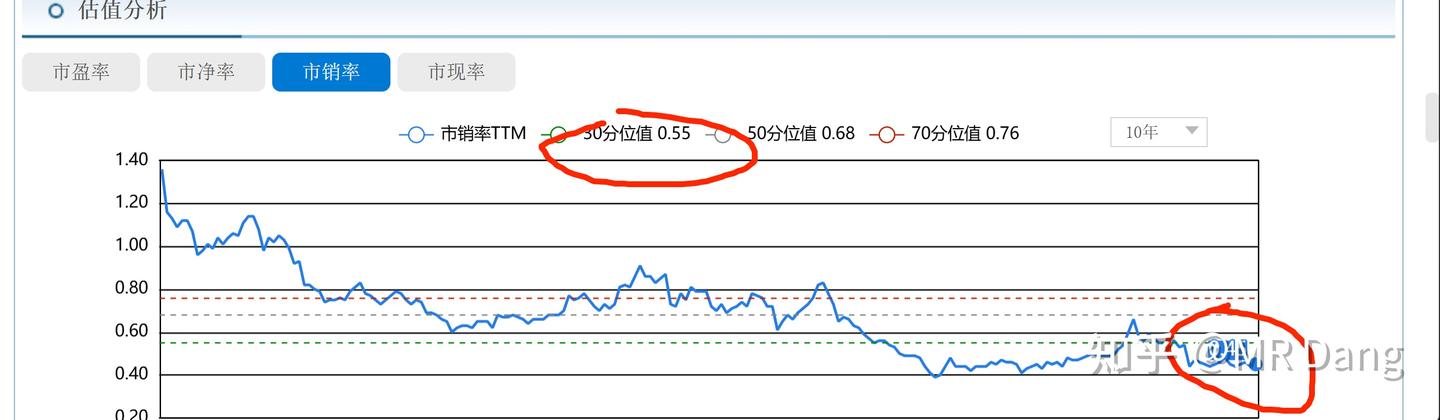The height and width of the screenshot is (420, 1440).
Task: Click the circle bullet icon beside 估值分析
Action: (x=56, y=11)
